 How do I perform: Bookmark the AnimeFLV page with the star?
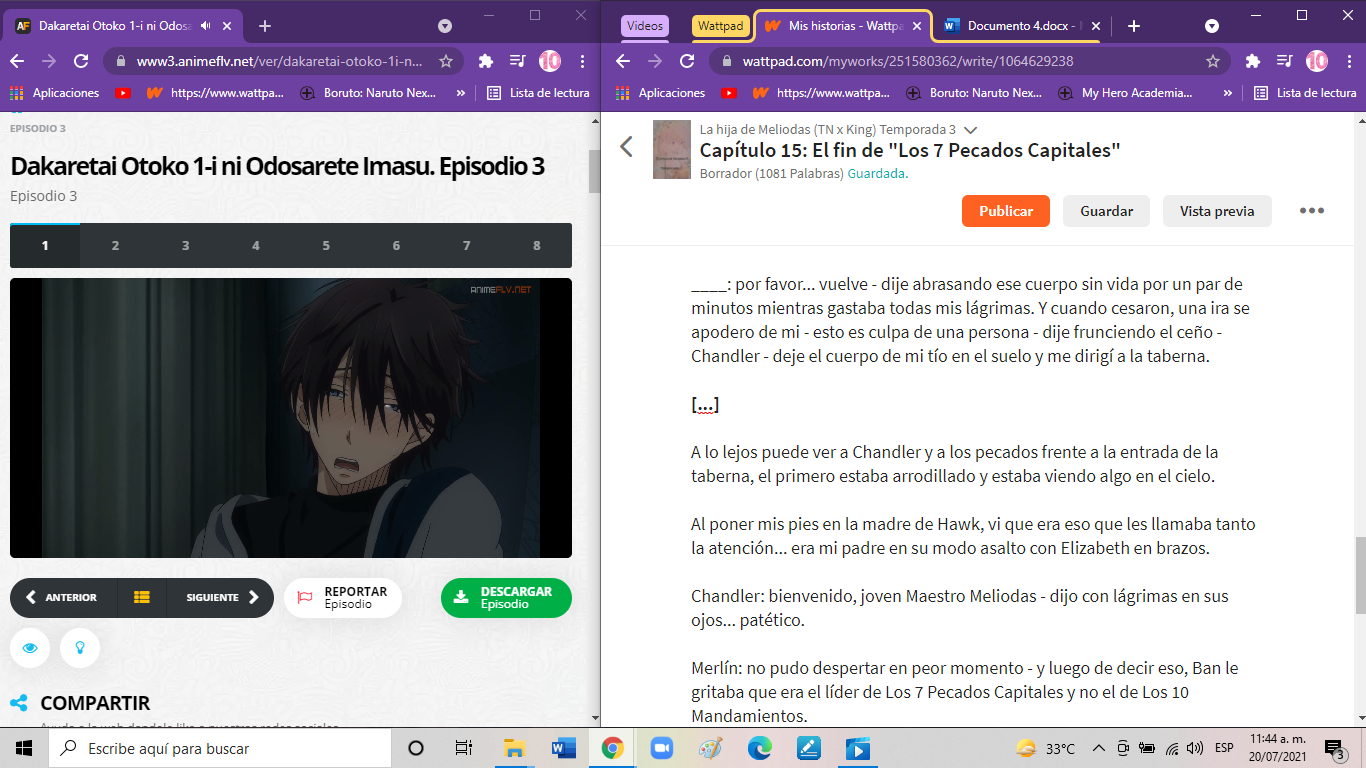446,61
